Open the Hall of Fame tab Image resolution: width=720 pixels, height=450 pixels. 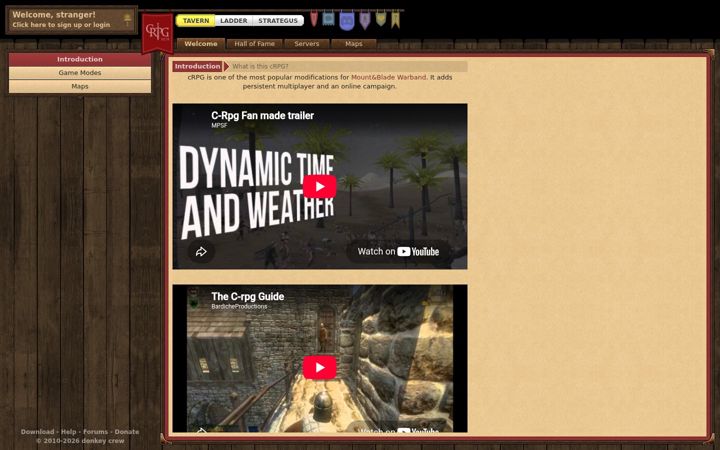(x=254, y=44)
